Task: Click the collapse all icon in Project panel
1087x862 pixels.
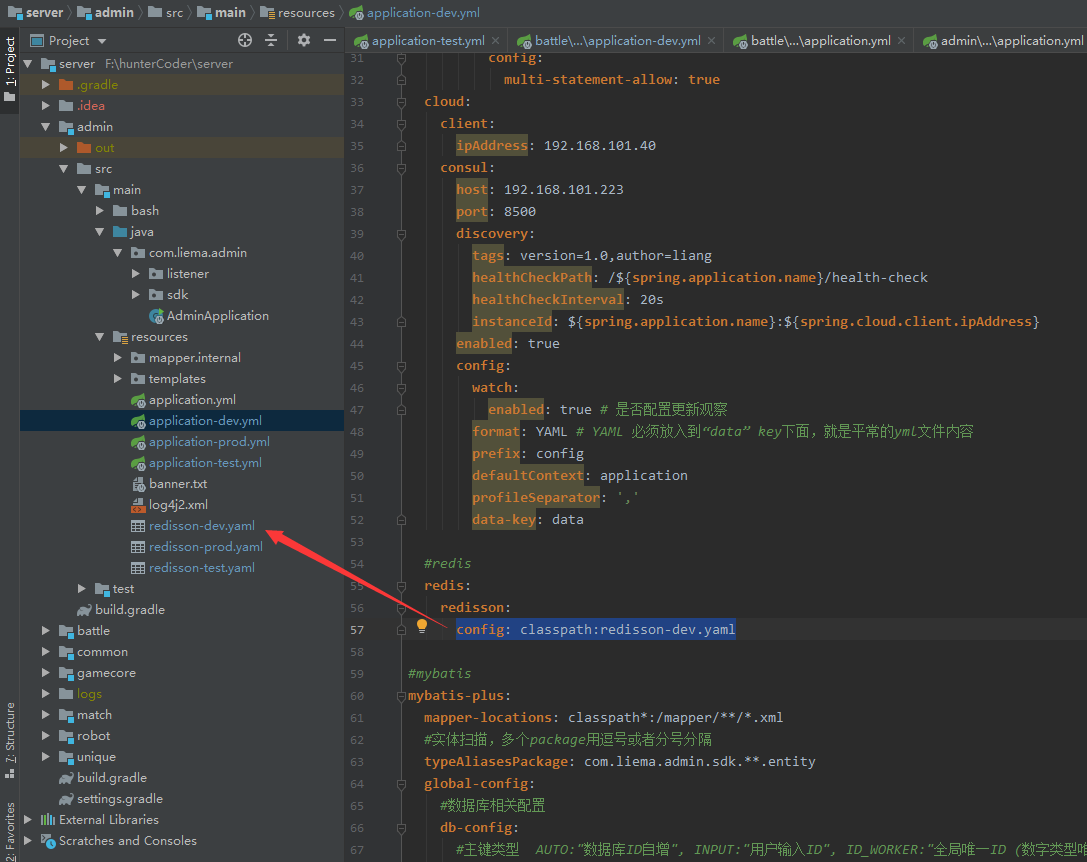Action: click(271, 40)
